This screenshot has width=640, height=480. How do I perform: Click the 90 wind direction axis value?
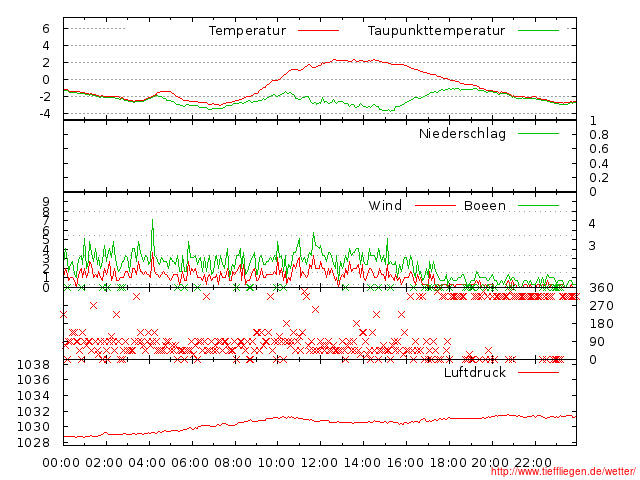[x=597, y=342]
